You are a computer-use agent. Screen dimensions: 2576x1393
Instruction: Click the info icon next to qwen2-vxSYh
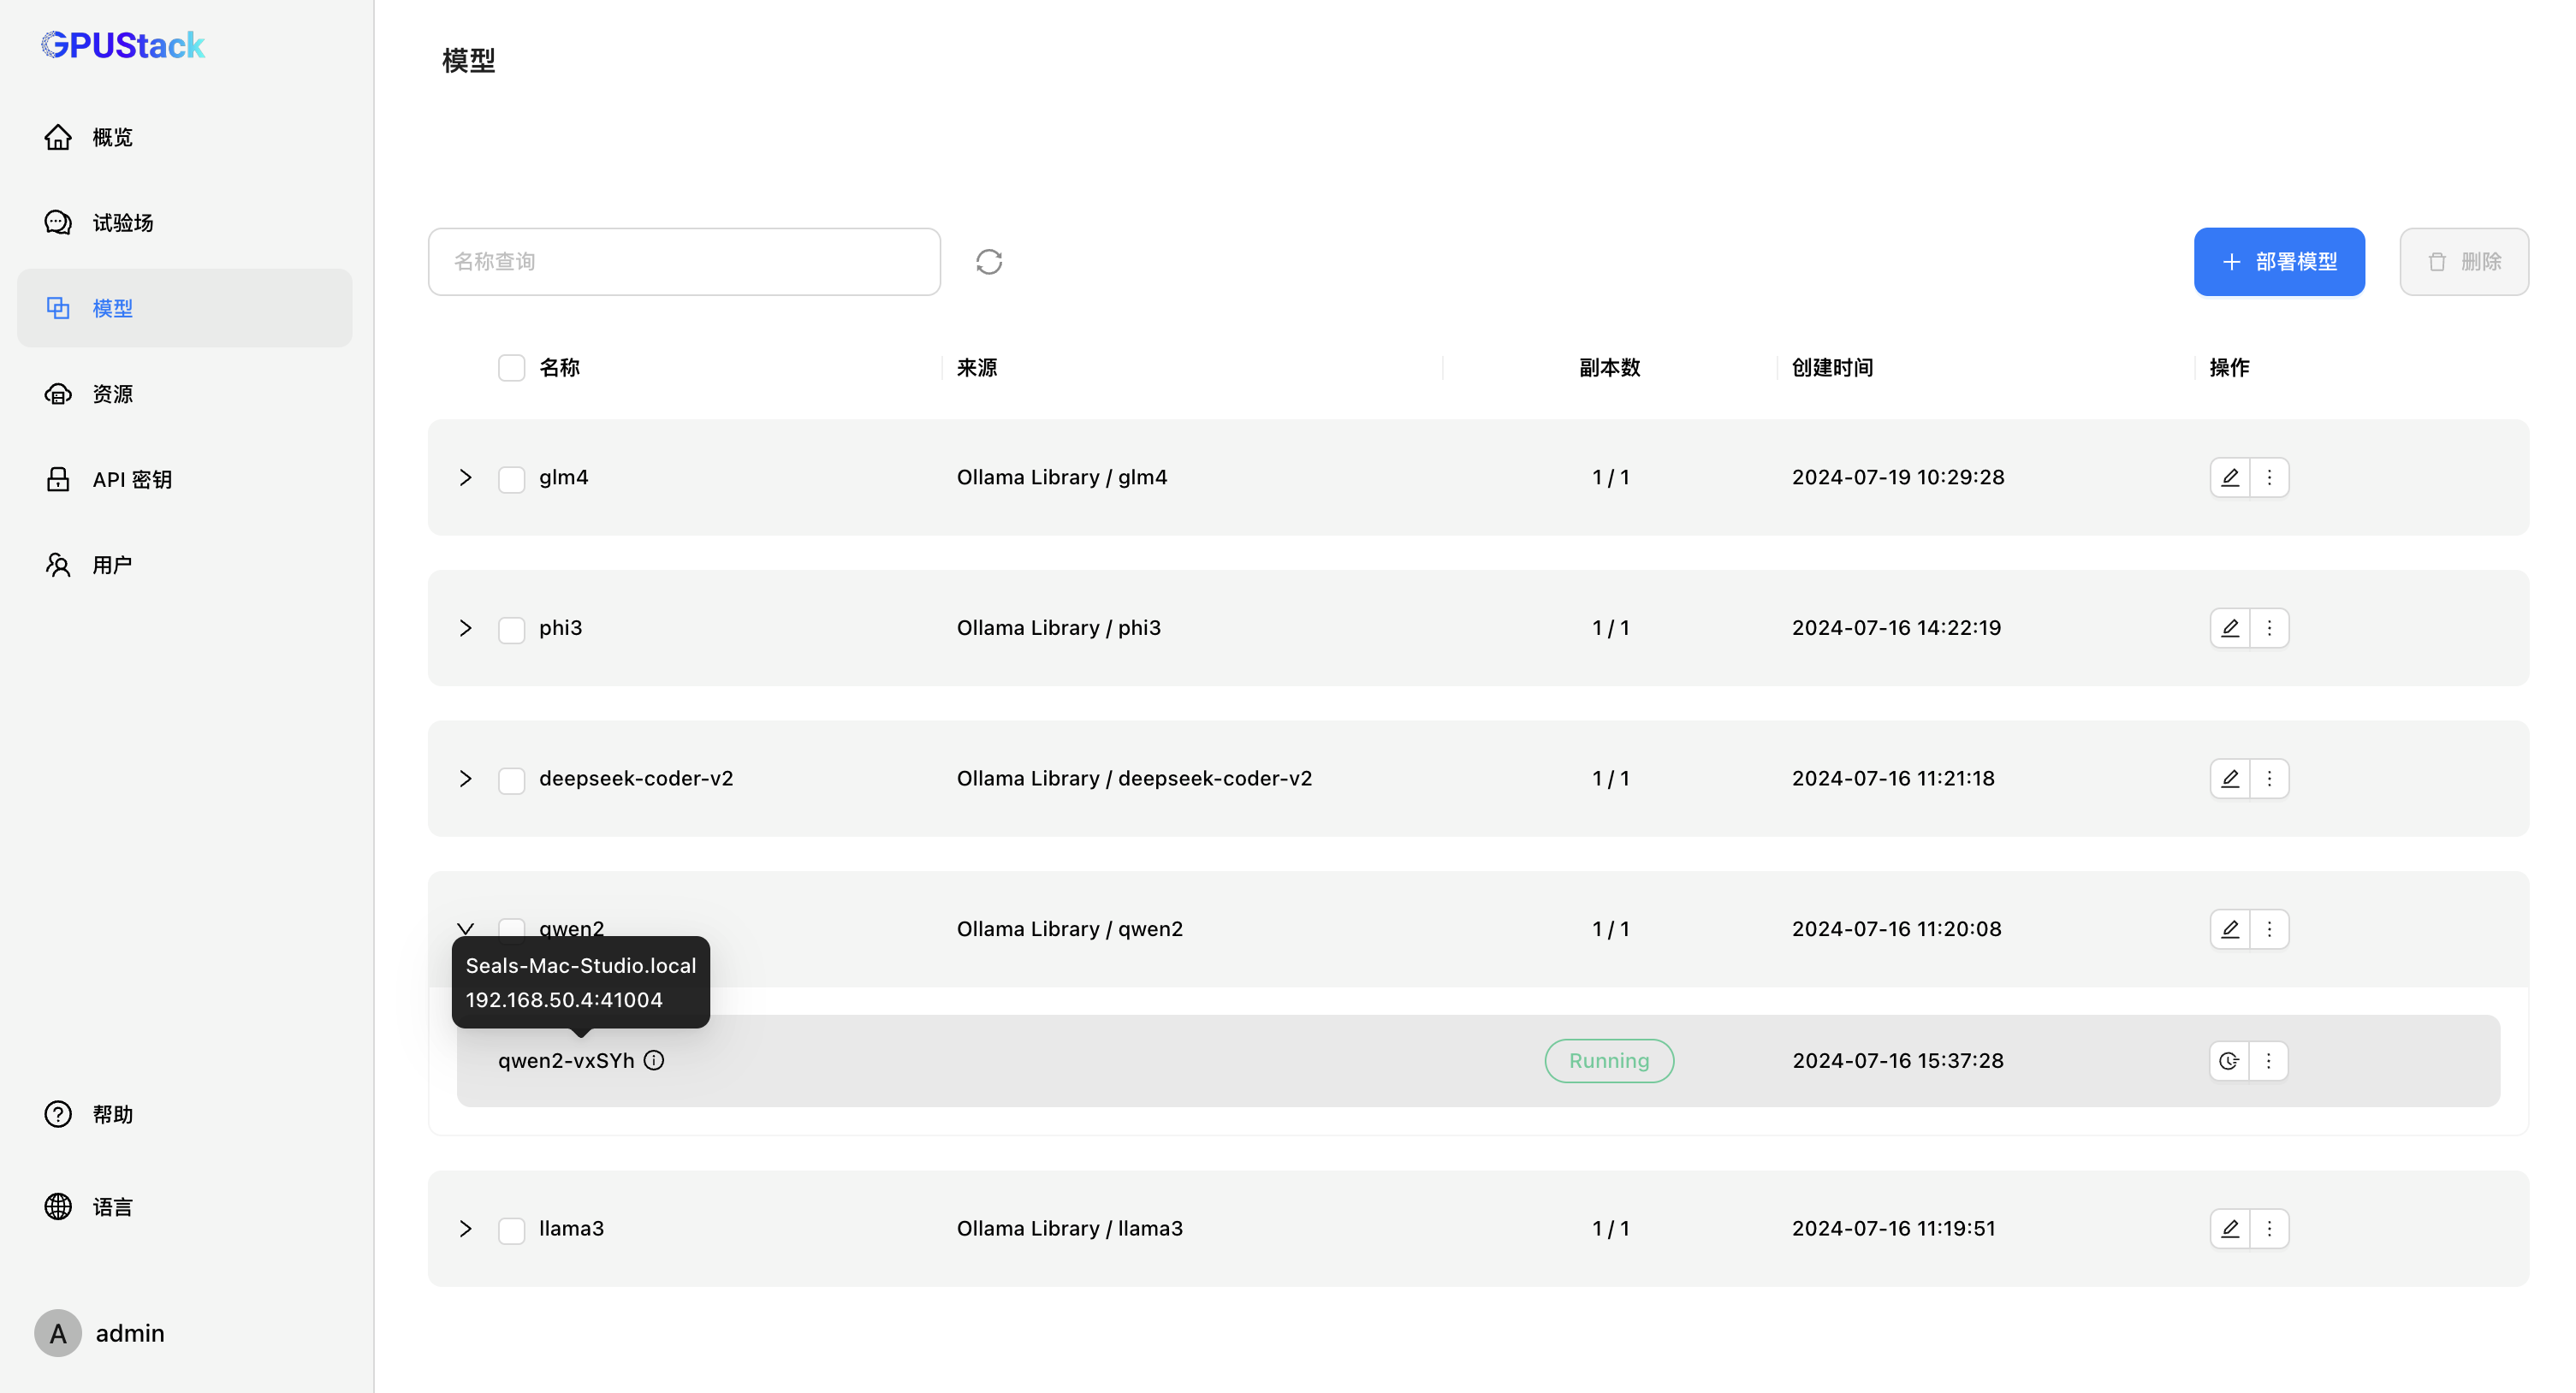point(654,1060)
